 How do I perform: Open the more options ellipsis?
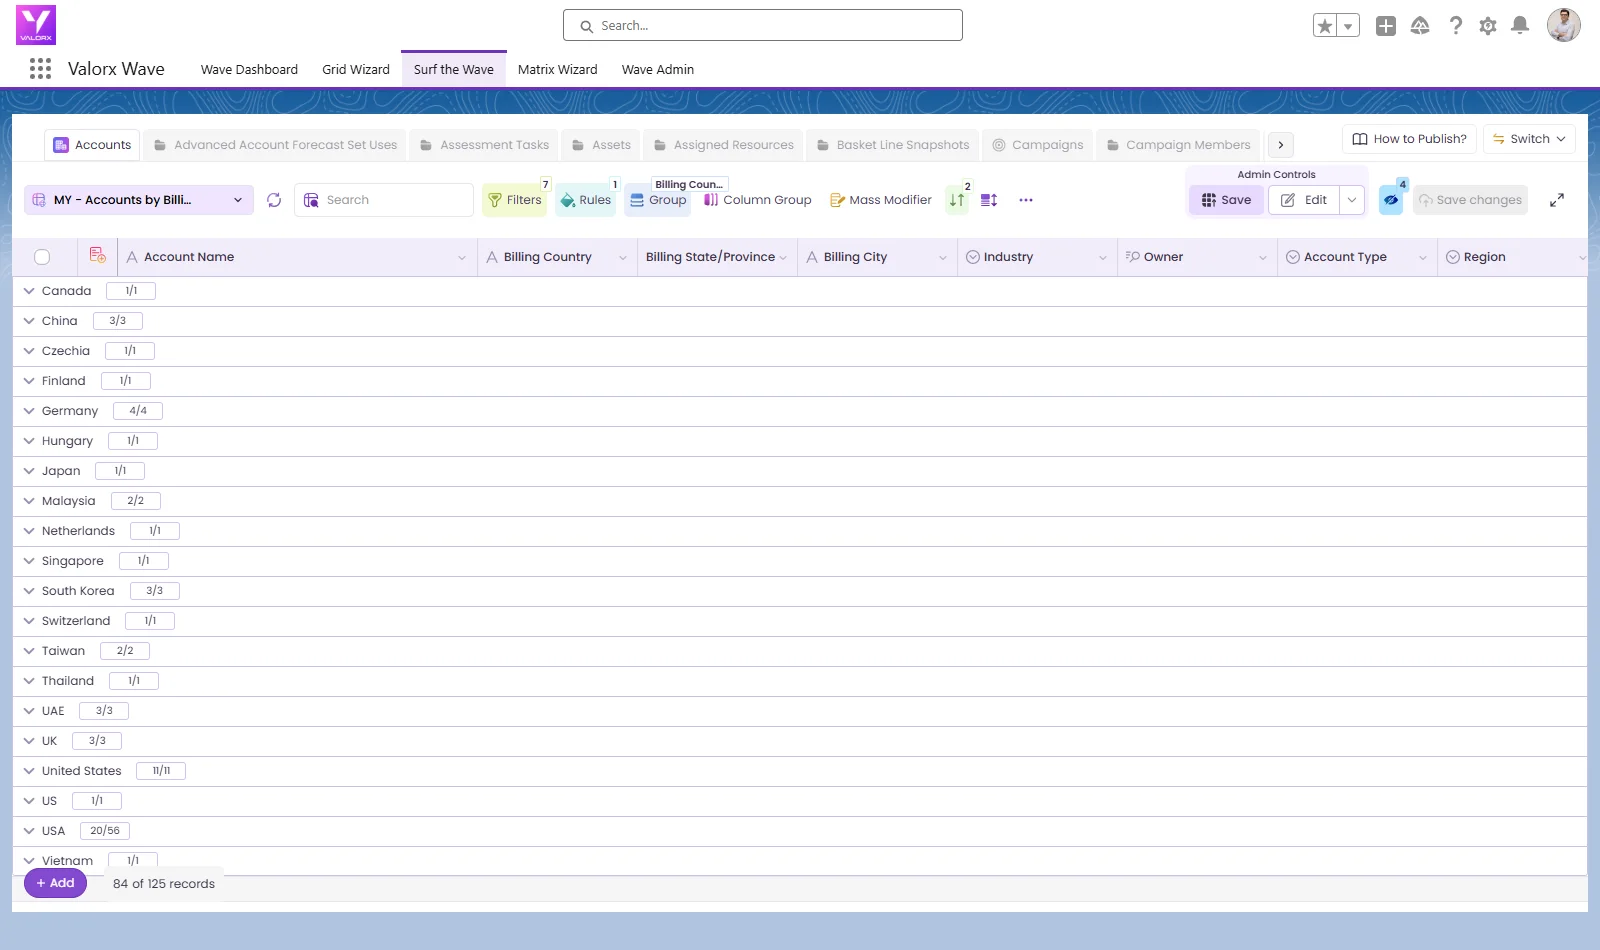click(x=1026, y=200)
